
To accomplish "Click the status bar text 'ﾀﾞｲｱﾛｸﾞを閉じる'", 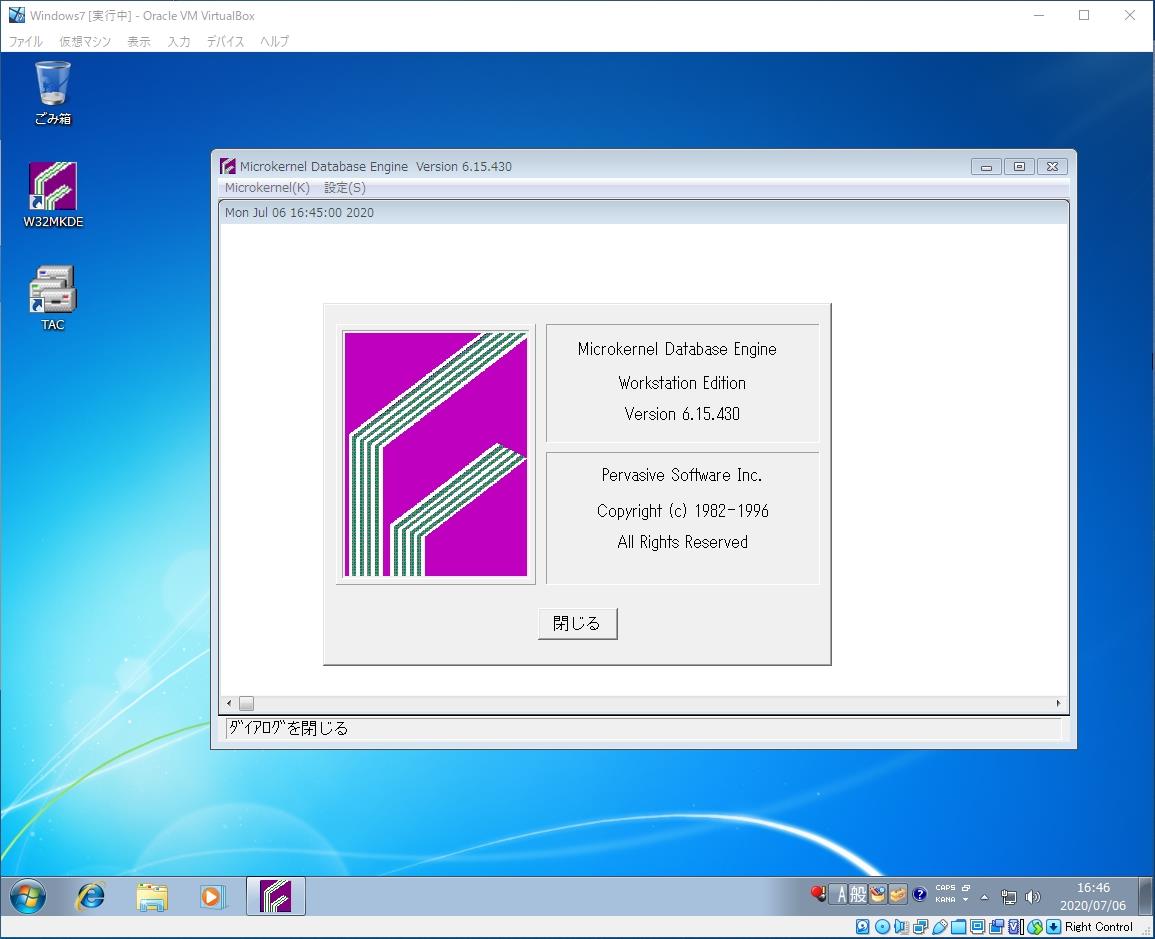I will pyautogui.click(x=287, y=728).
